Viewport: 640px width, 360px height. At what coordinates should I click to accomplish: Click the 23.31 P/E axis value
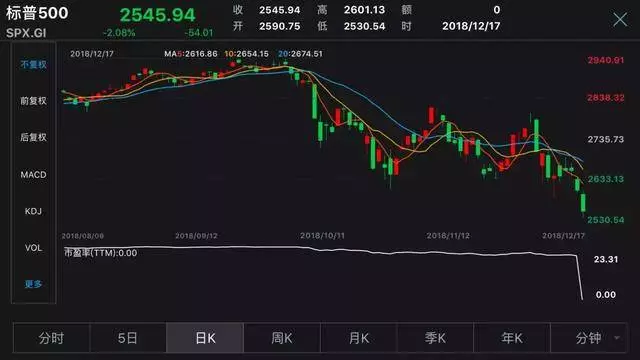click(606, 260)
